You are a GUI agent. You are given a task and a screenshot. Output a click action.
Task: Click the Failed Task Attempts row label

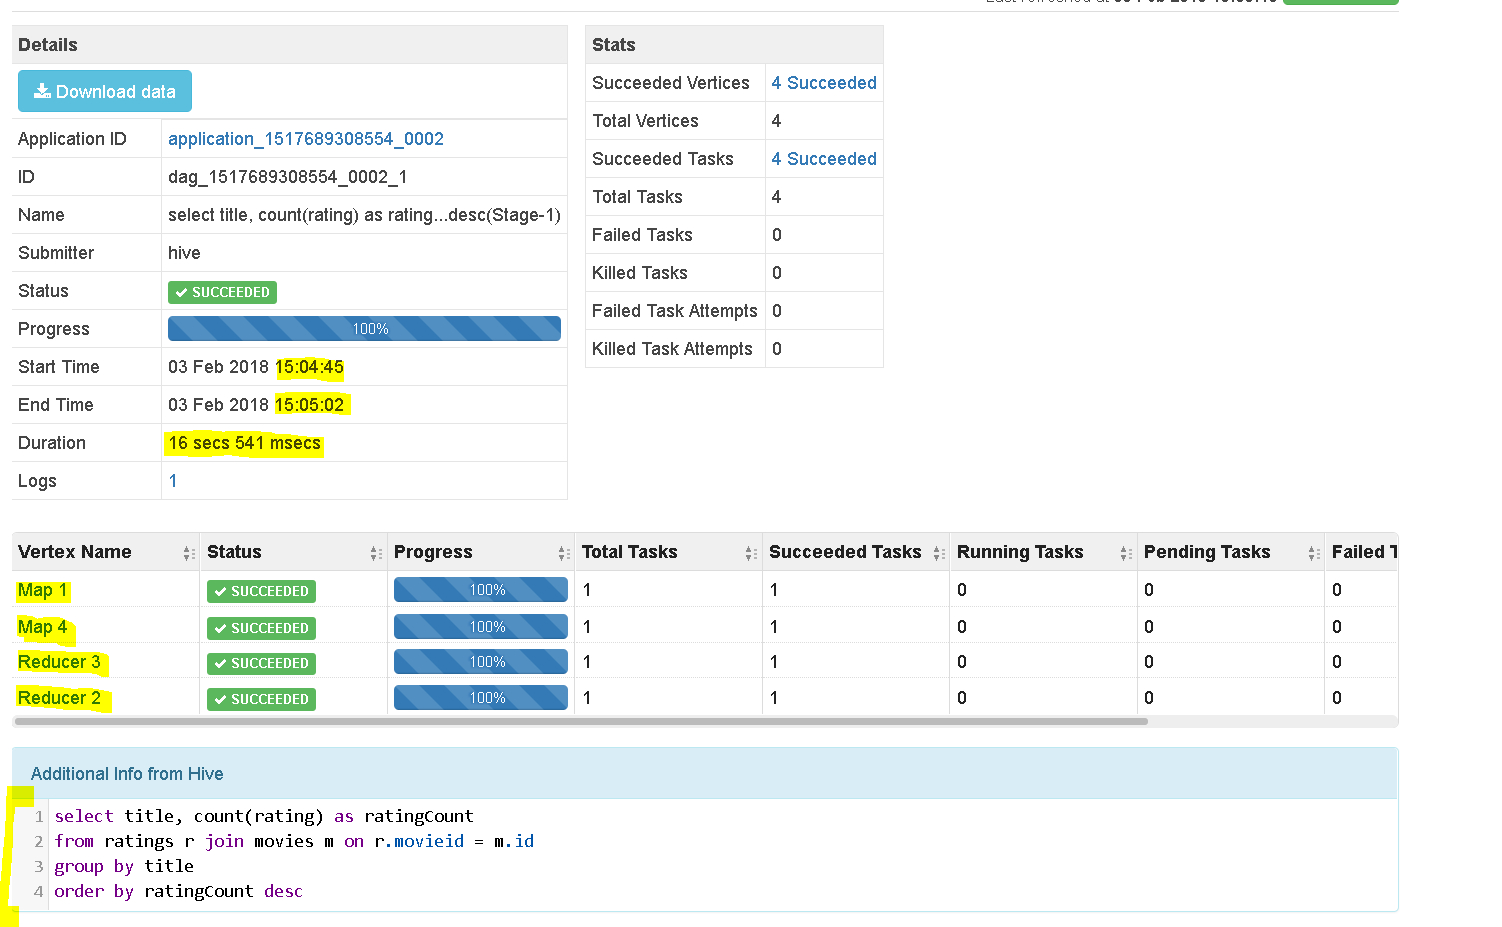675,311
